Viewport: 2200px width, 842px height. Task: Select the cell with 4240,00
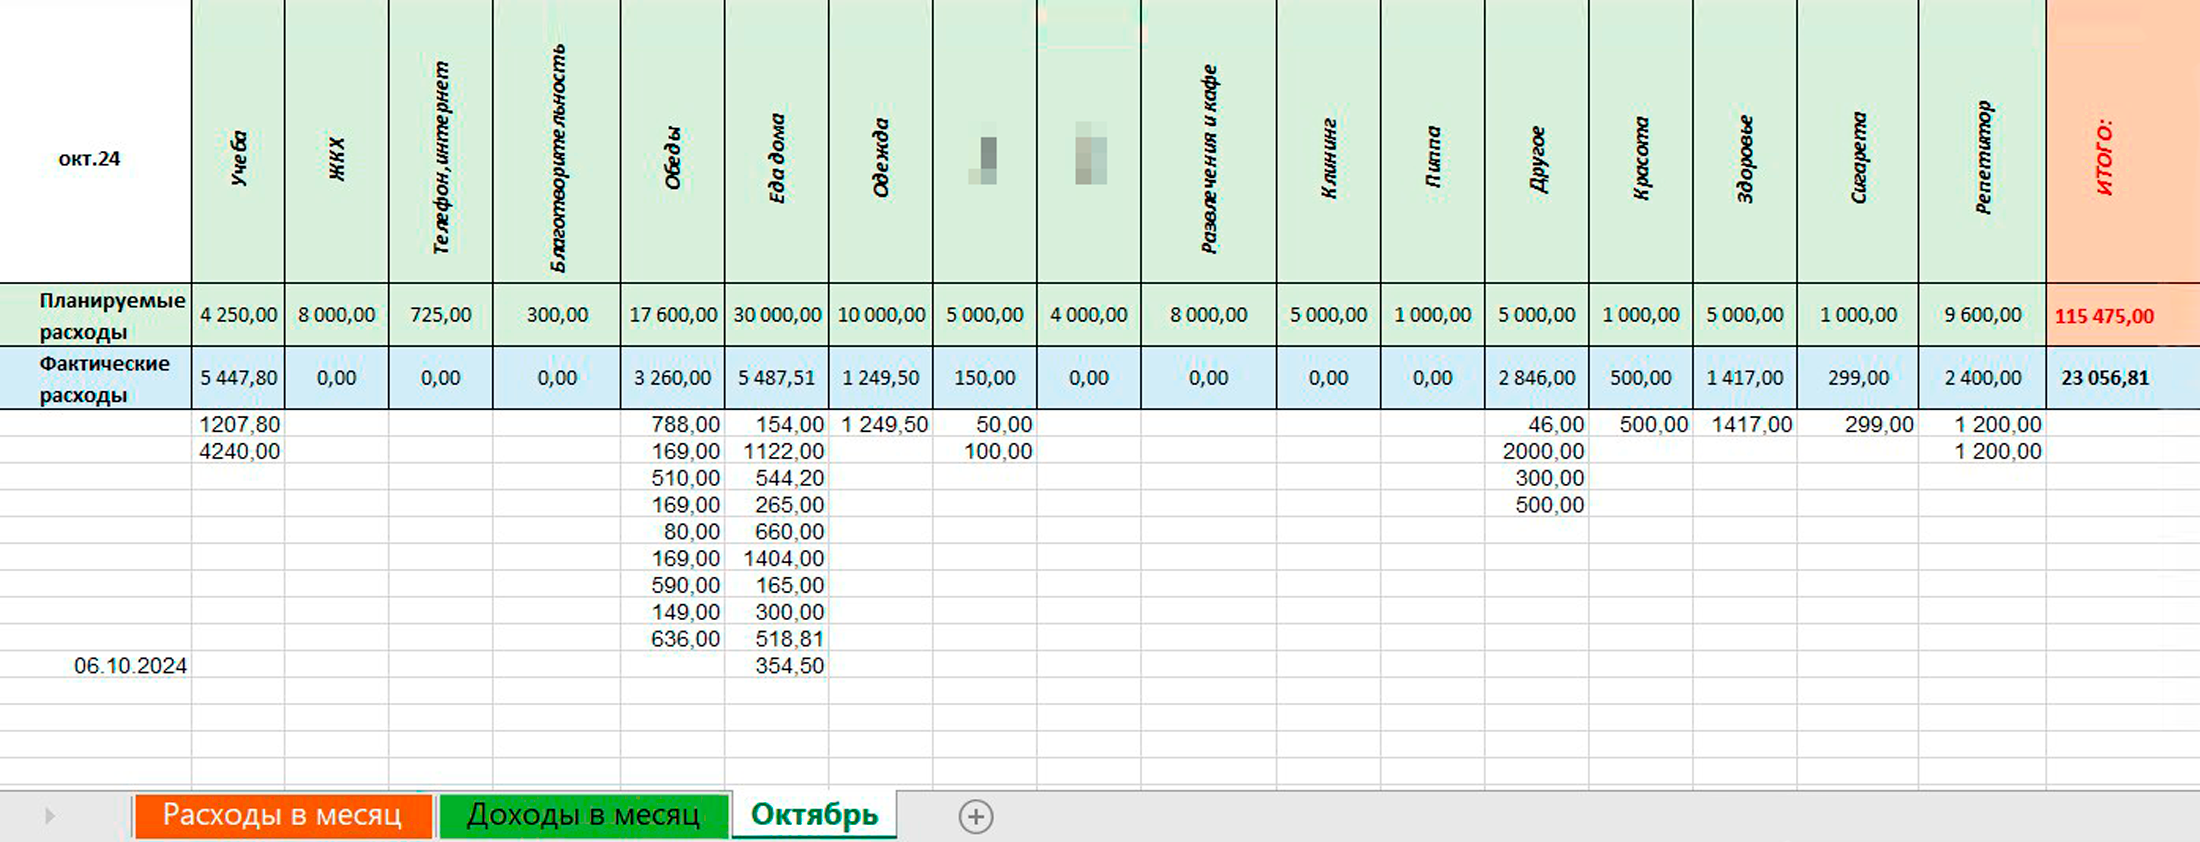pos(238,451)
